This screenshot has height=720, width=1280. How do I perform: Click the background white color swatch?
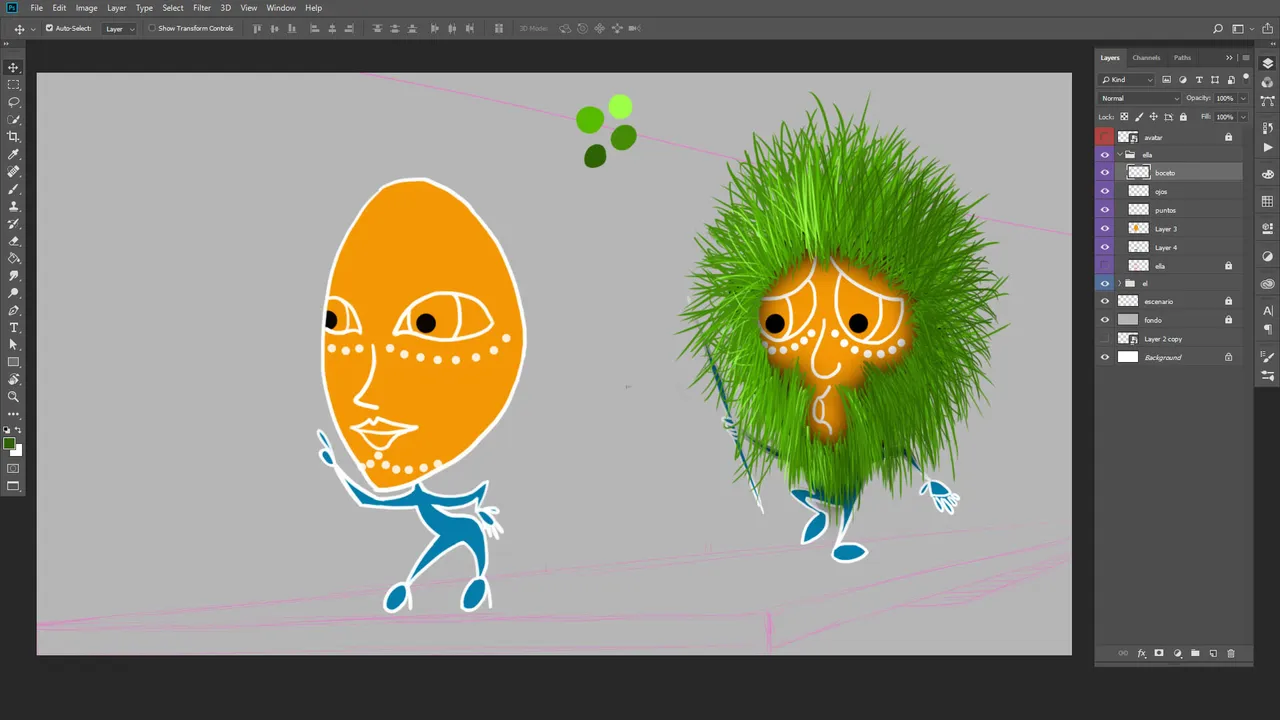(17, 451)
